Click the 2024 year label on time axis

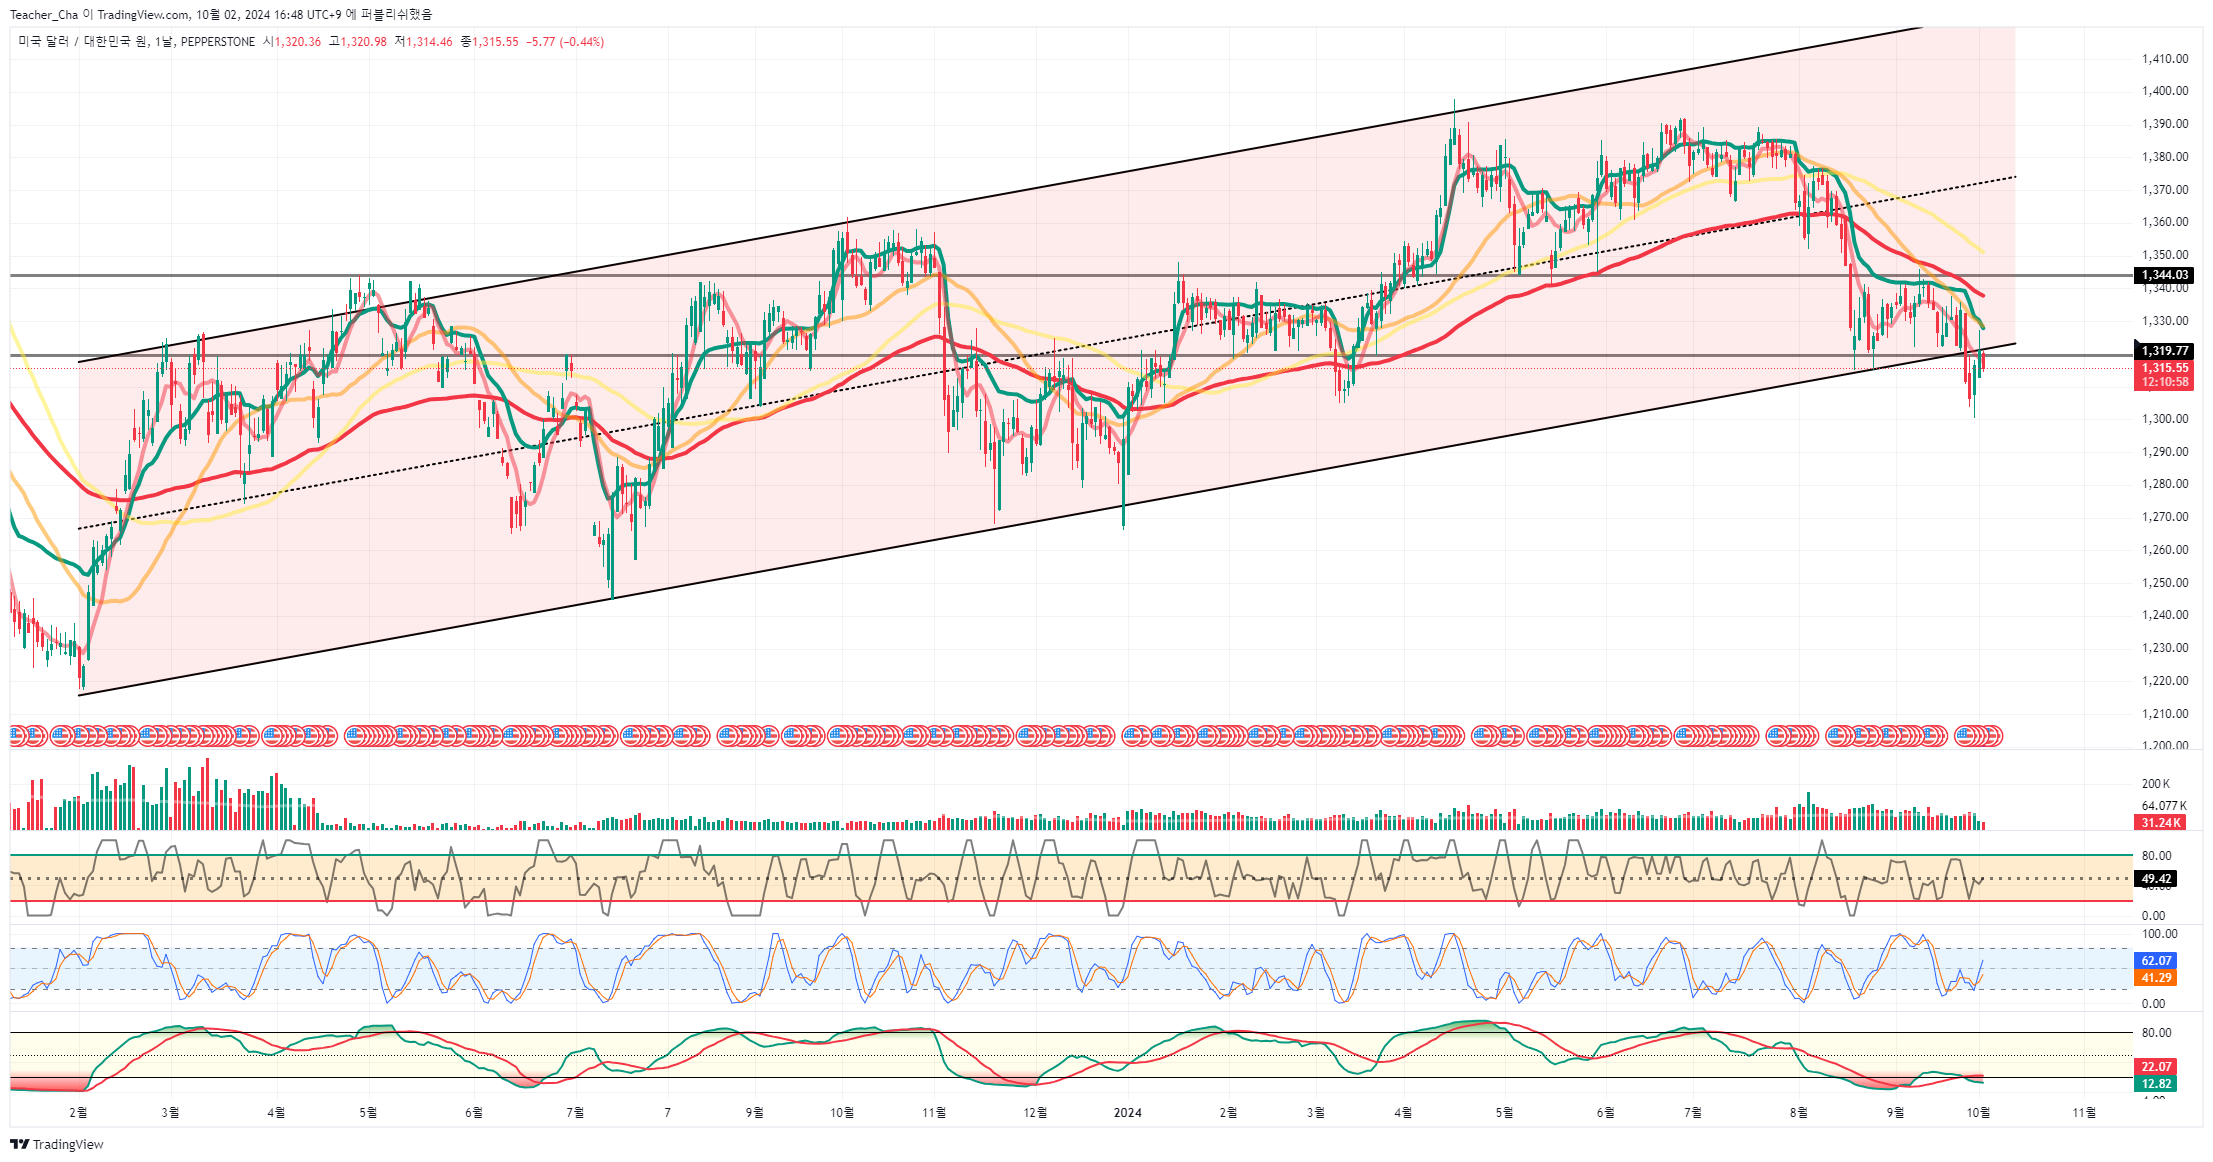click(1127, 1113)
